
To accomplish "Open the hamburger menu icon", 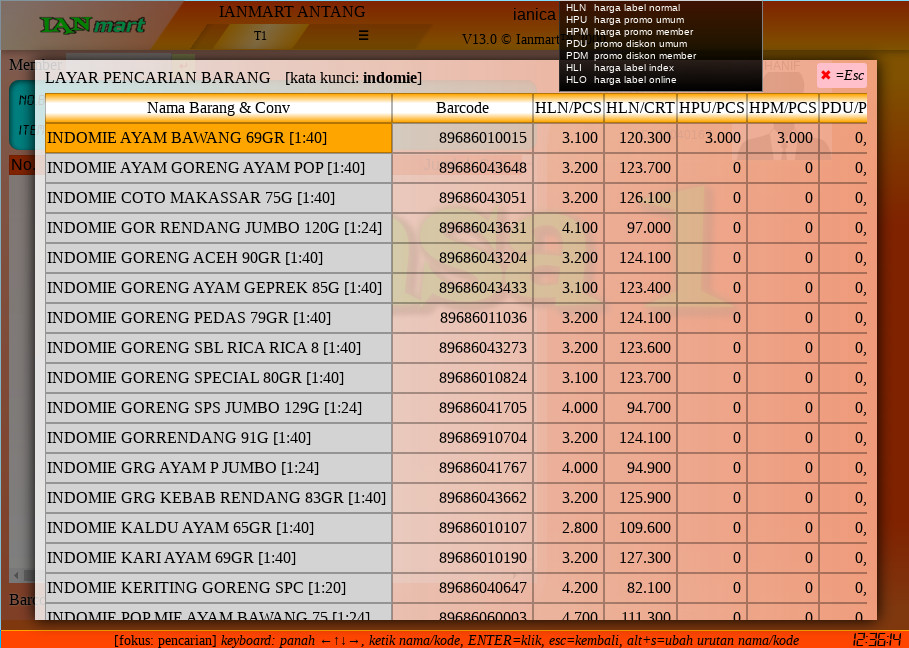I will (363, 36).
